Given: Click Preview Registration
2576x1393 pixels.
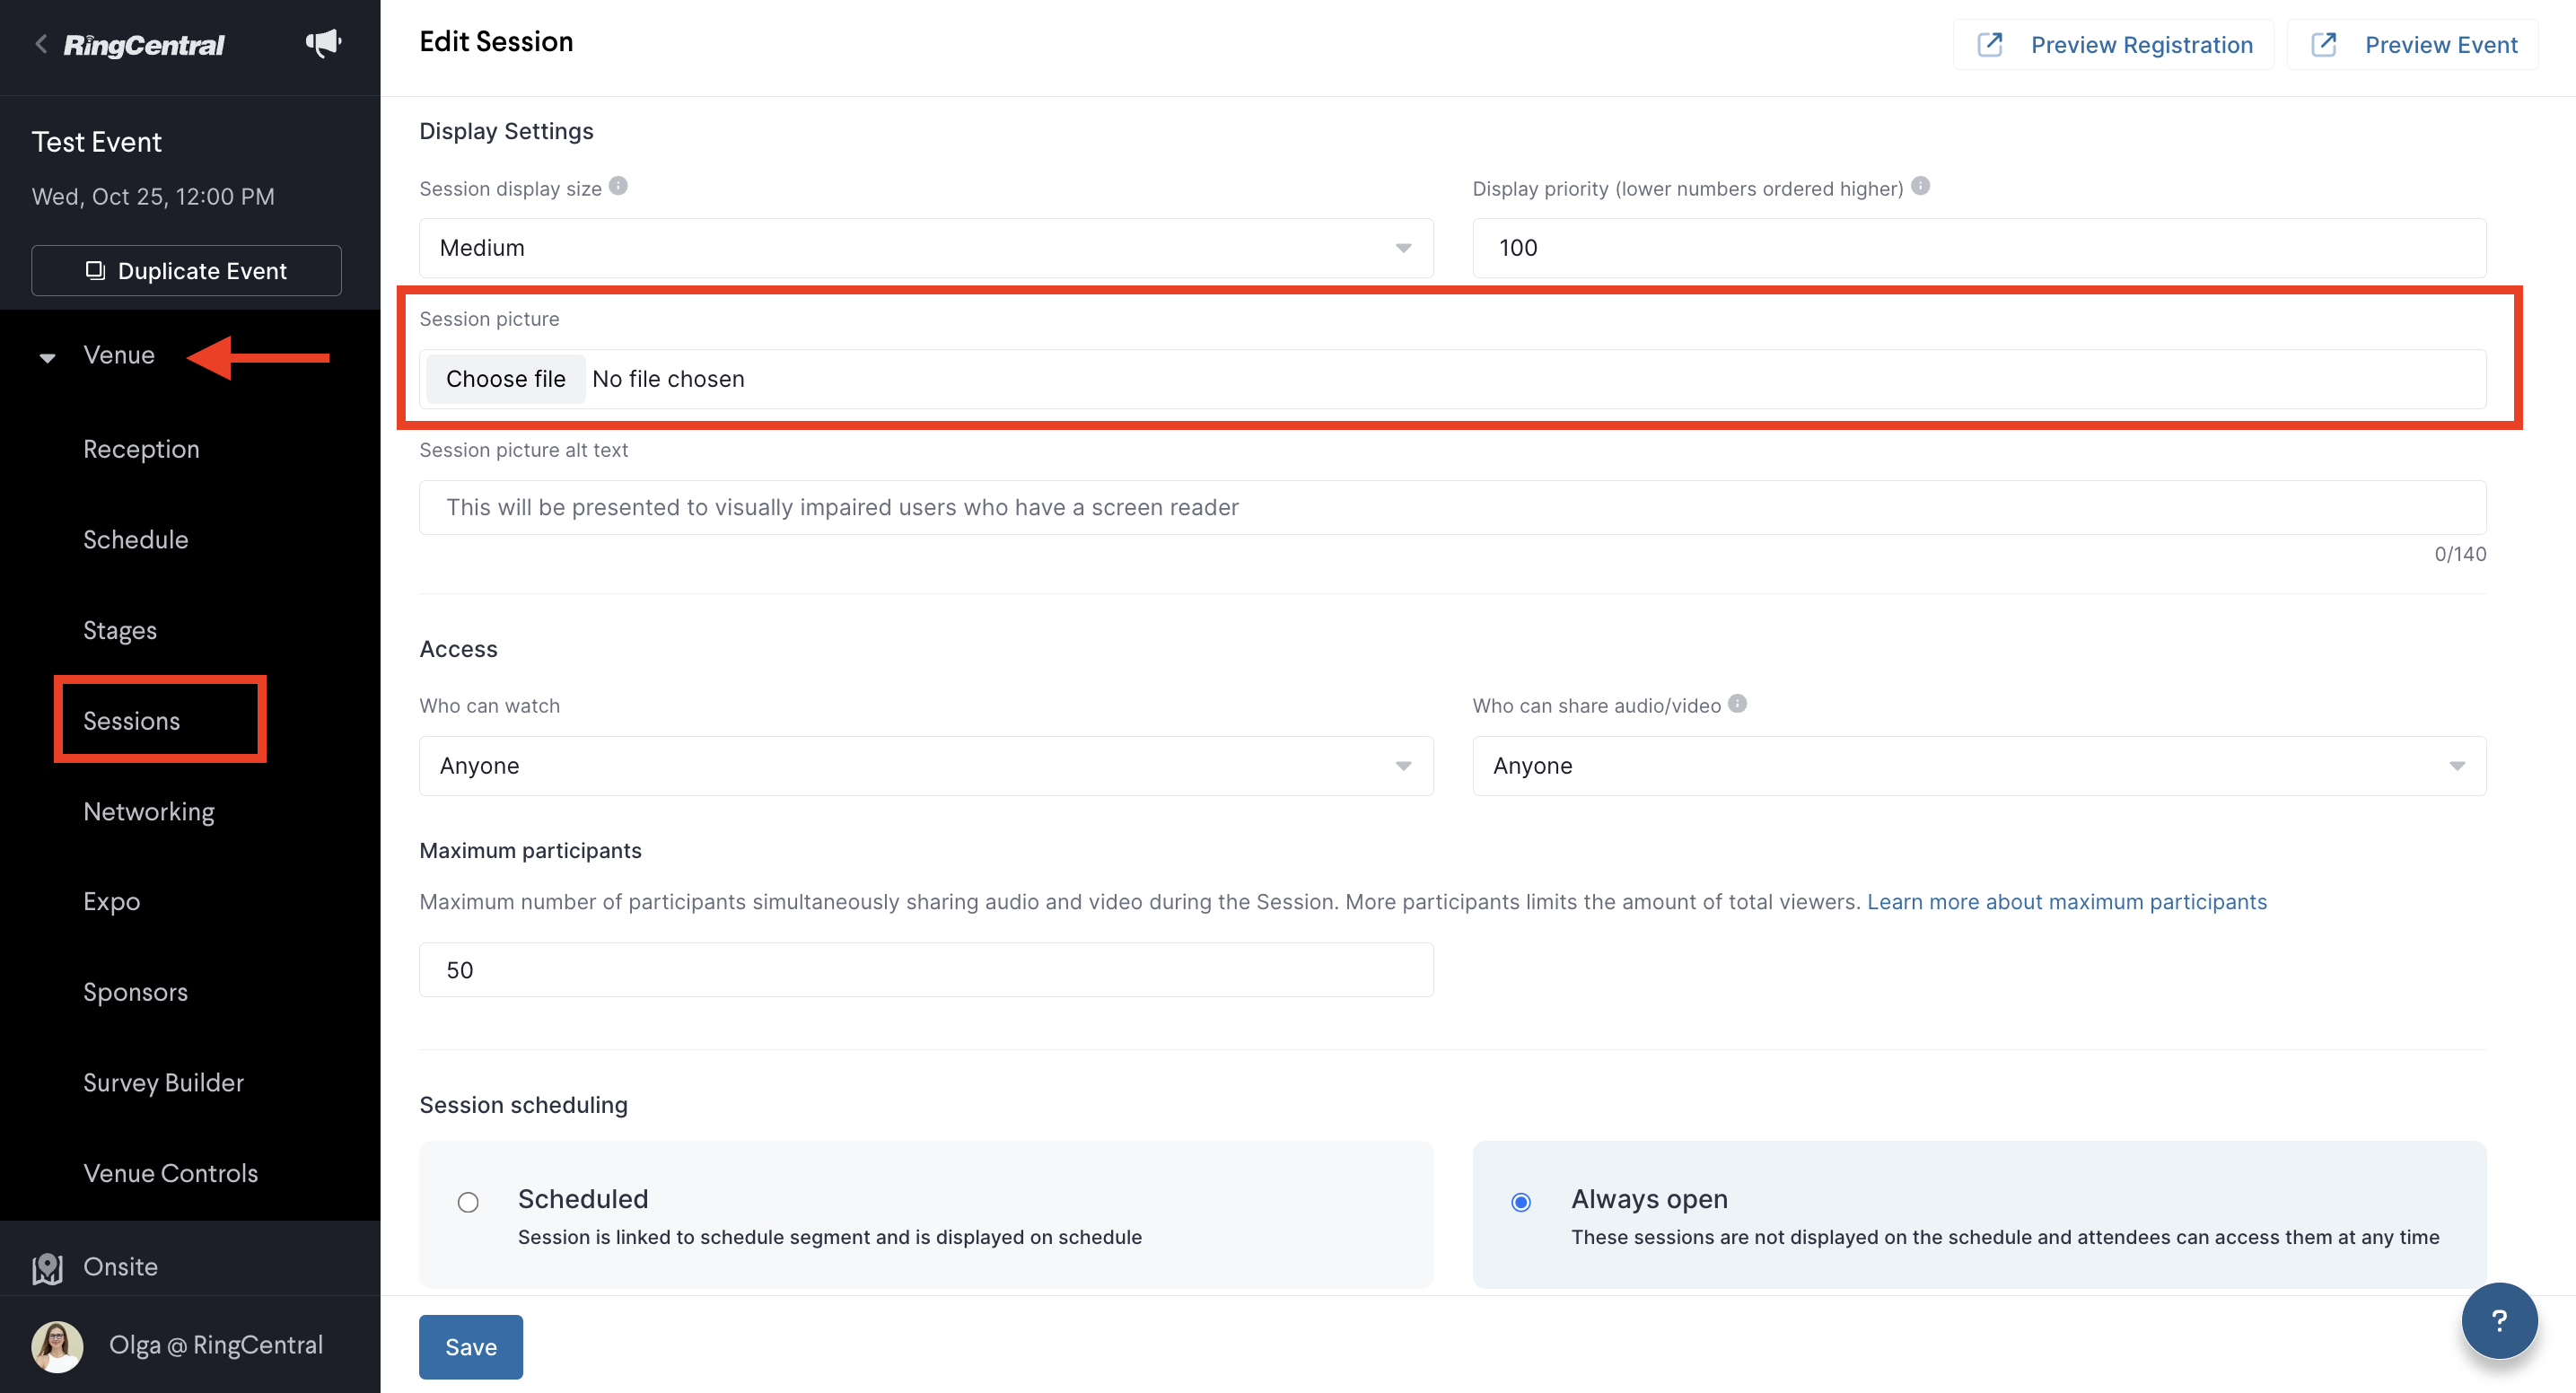Looking at the screenshot, I should point(2113,45).
